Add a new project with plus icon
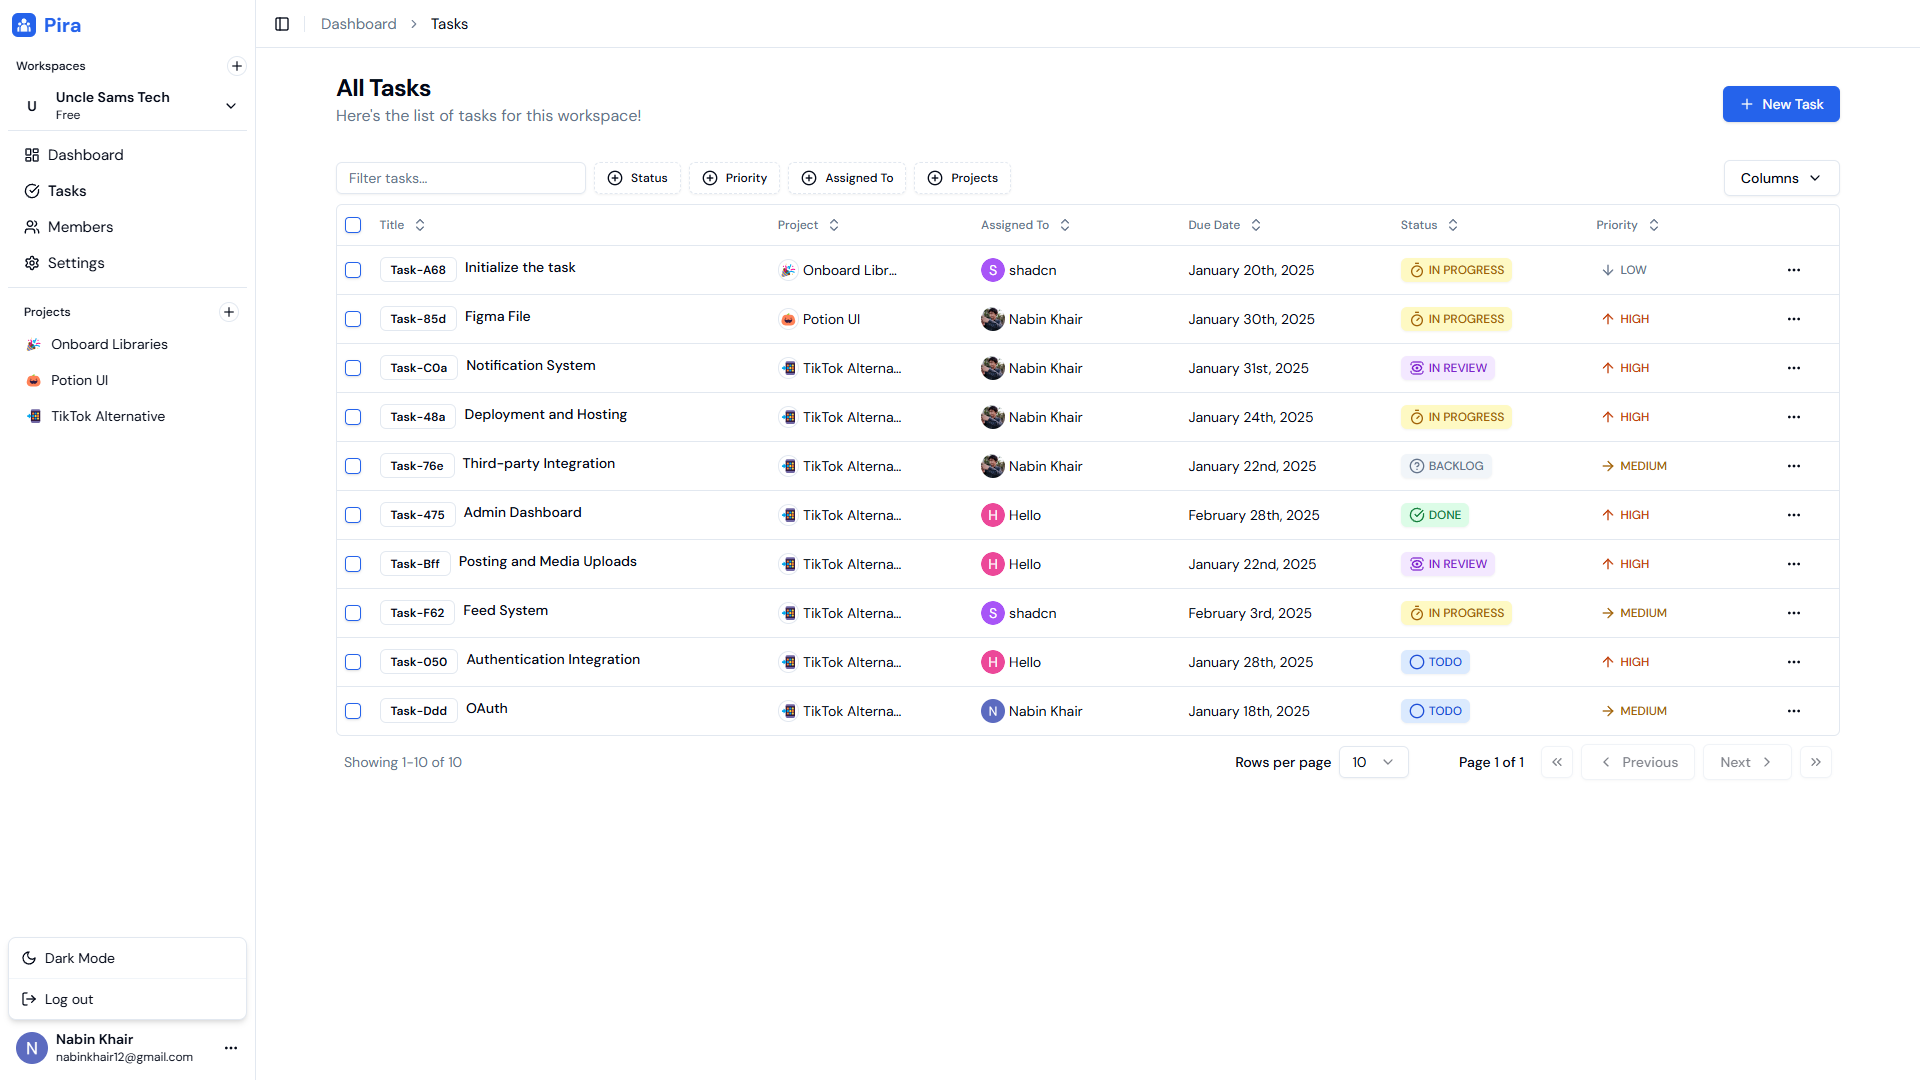1920x1080 pixels. coord(229,312)
